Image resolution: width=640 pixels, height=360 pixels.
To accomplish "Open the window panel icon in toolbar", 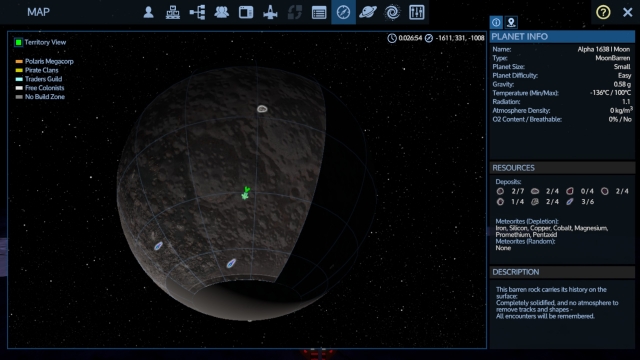I will click(x=246, y=12).
